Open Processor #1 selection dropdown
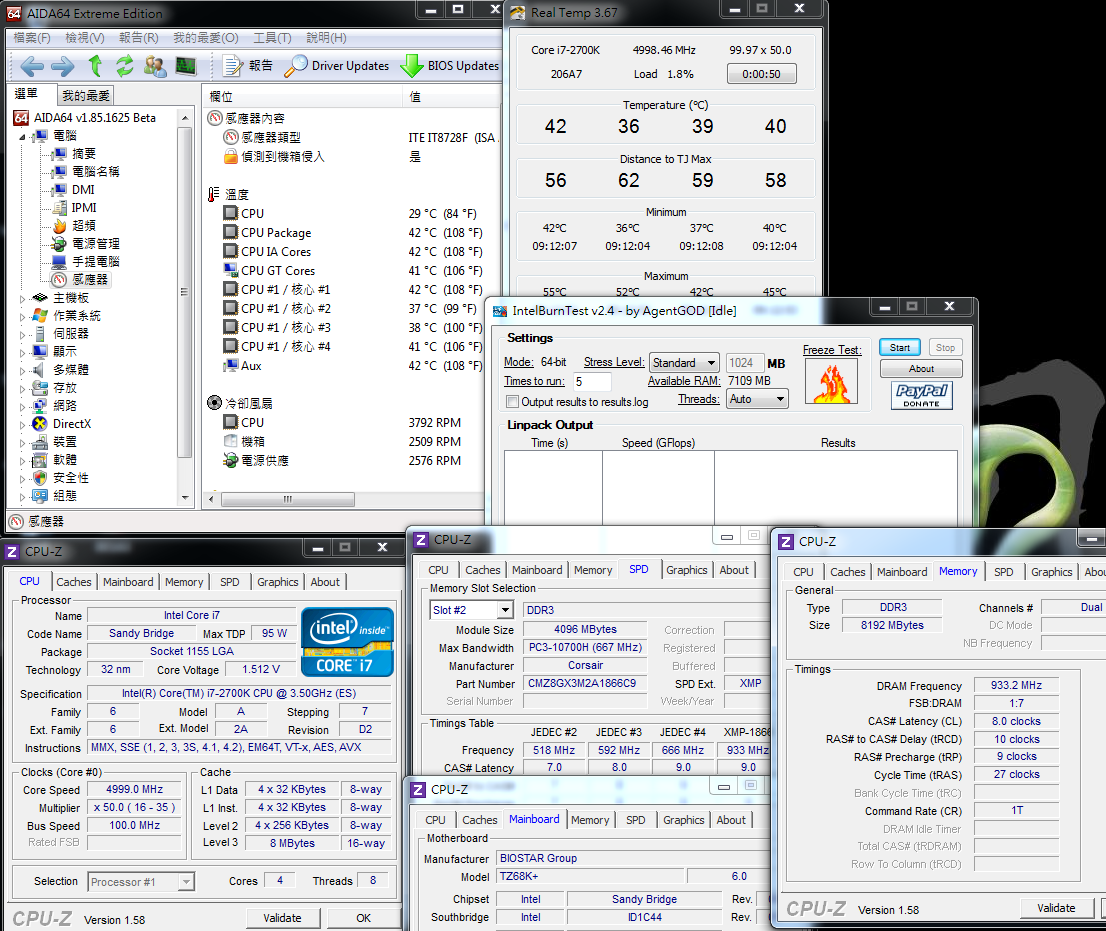The image size is (1106, 931). [x=141, y=882]
